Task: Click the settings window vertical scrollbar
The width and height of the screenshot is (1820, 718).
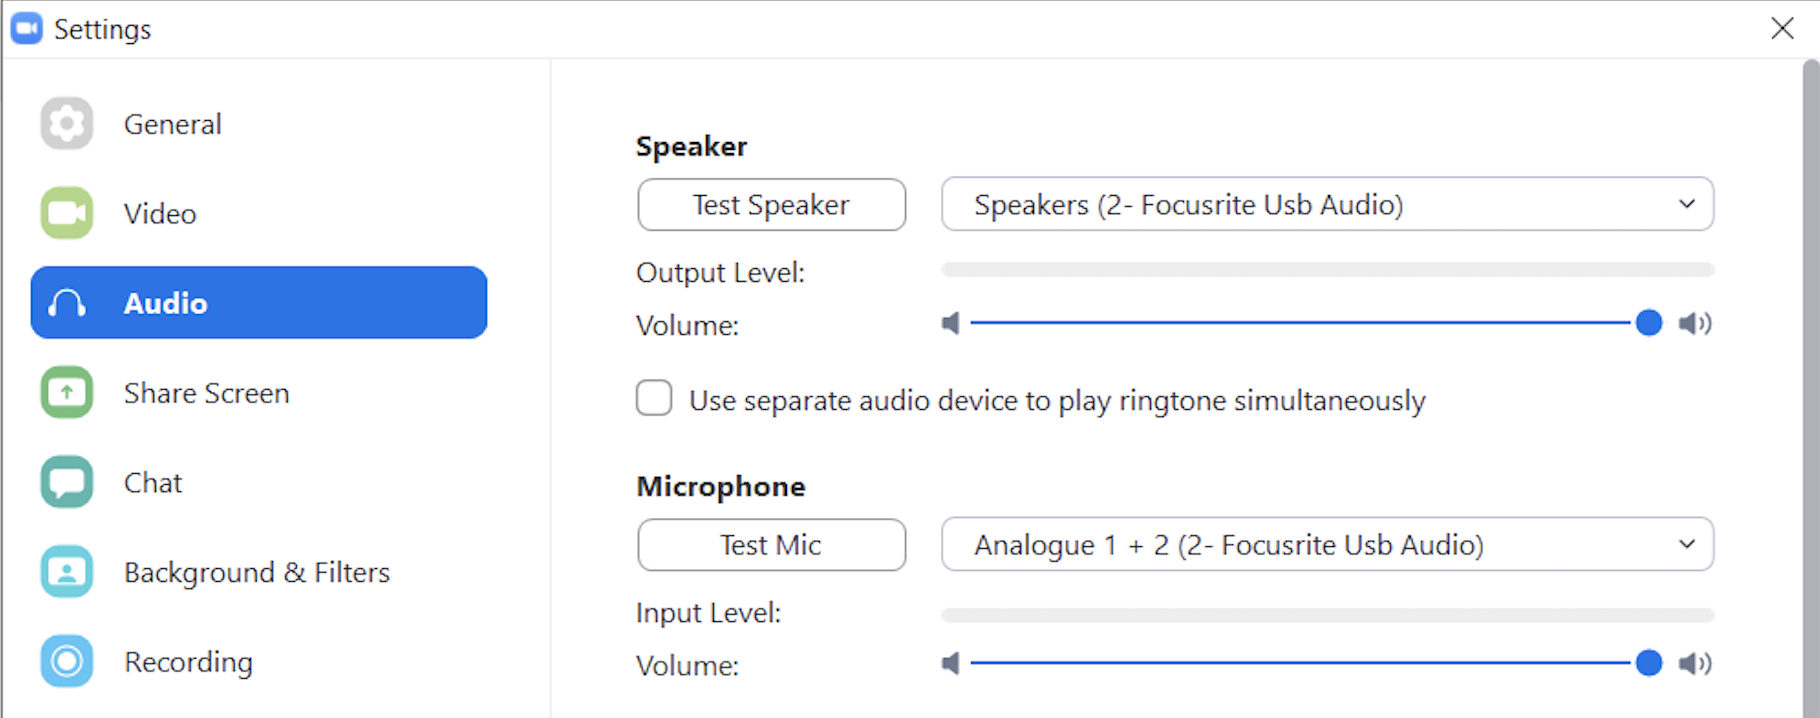Action: point(1810,388)
